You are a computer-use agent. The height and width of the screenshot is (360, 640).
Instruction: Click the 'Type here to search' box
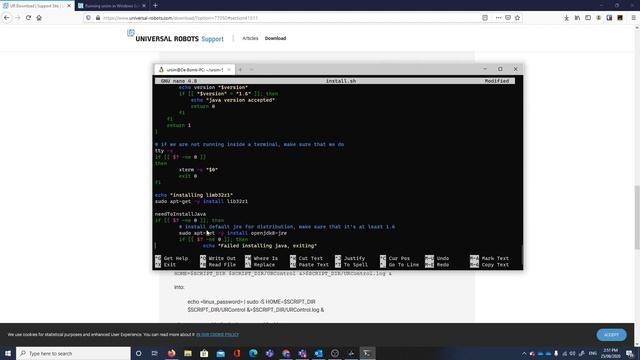click(x=73, y=353)
